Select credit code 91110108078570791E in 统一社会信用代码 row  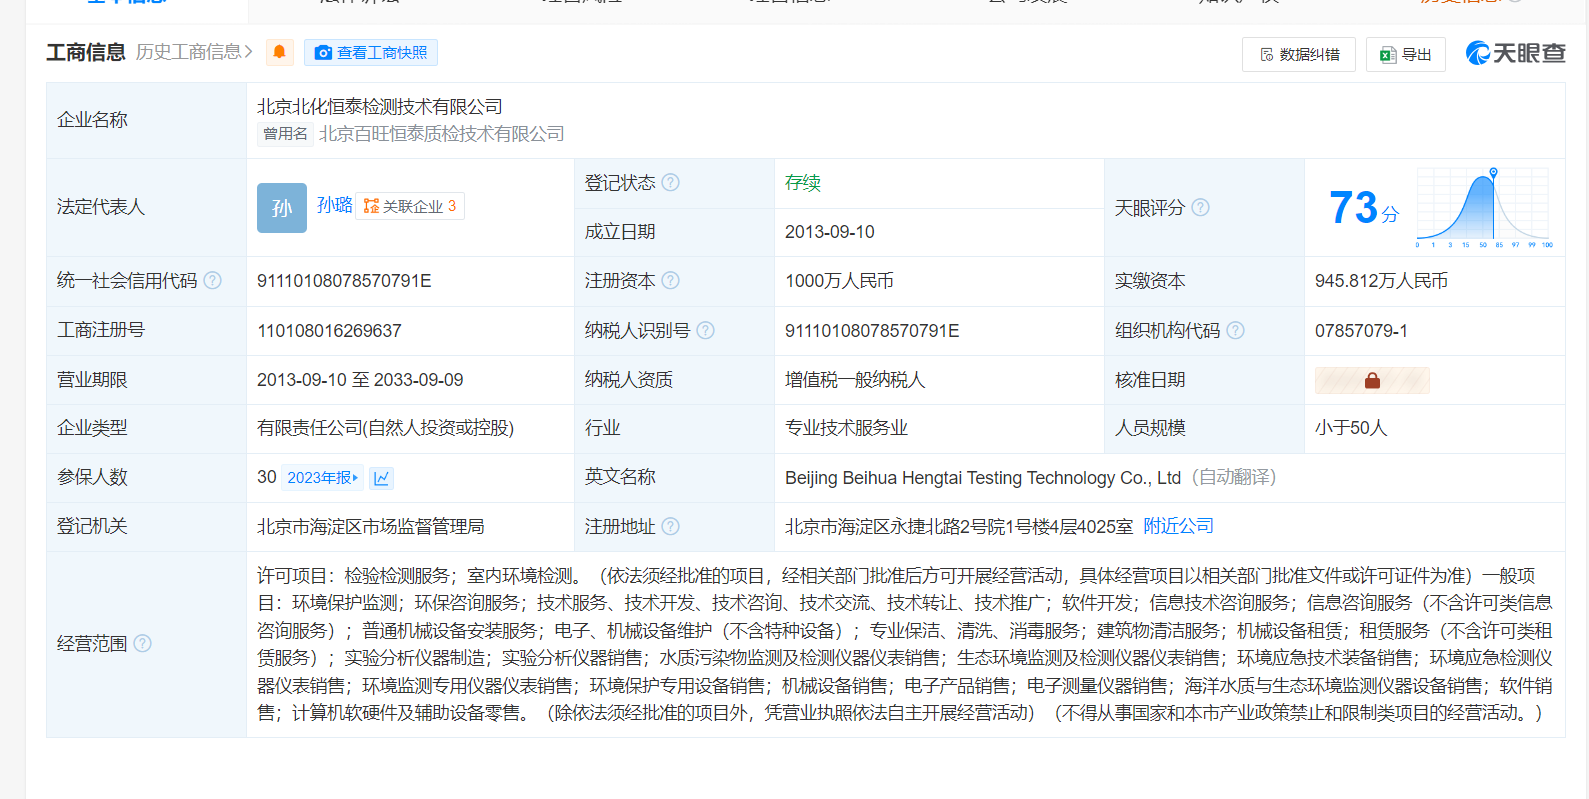[x=344, y=281]
